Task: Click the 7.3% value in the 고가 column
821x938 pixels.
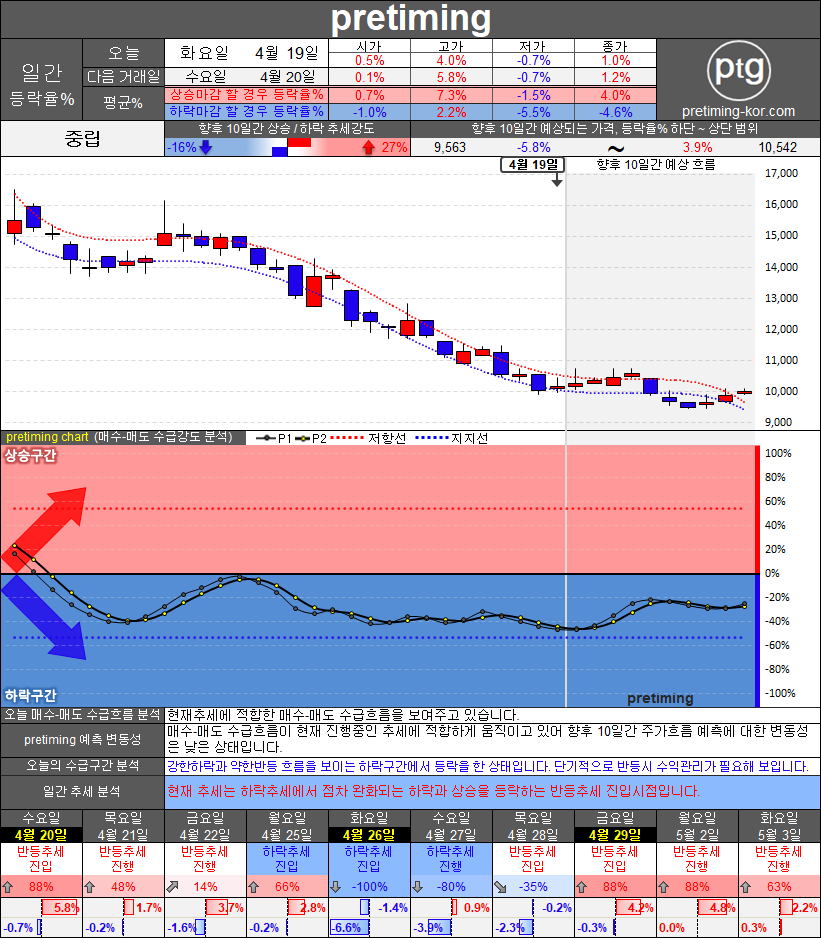Action: tap(451, 95)
